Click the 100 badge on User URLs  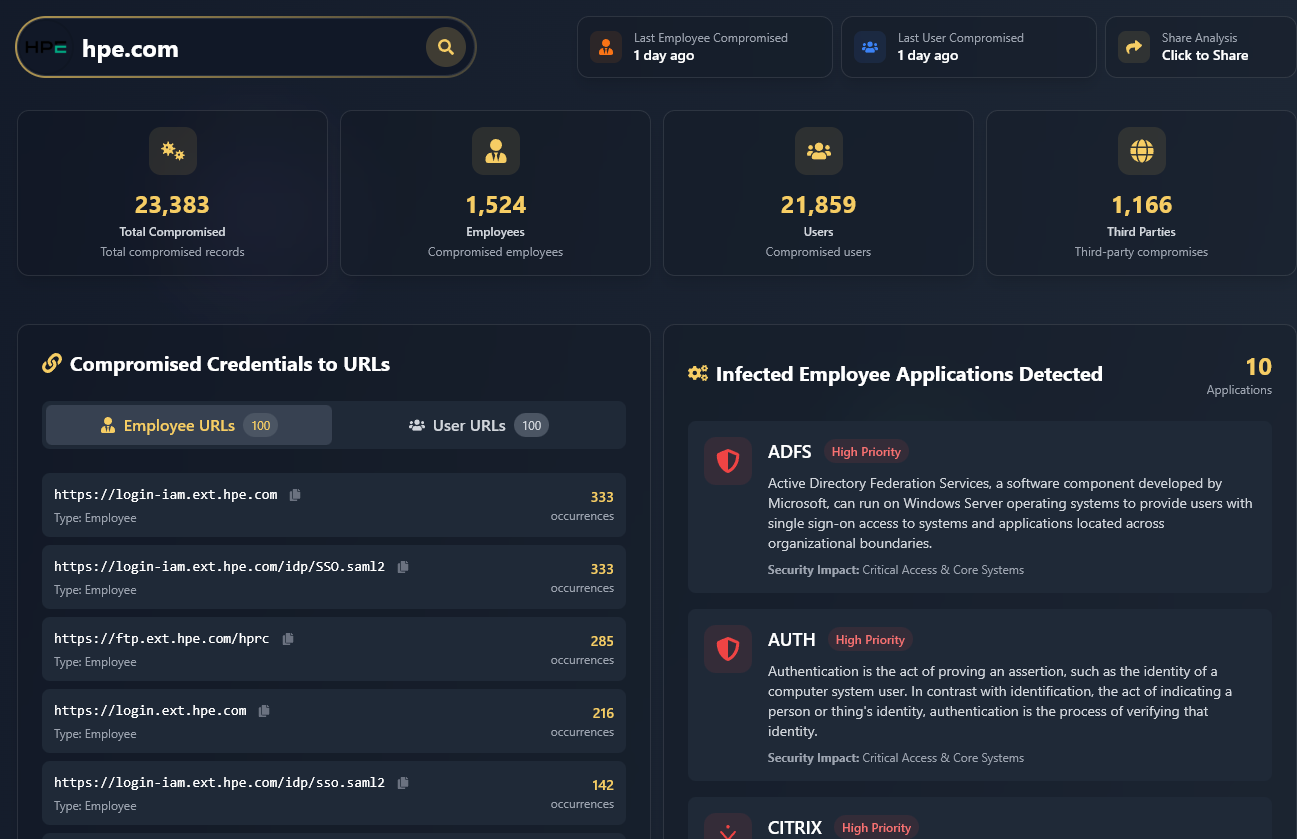[532, 426]
